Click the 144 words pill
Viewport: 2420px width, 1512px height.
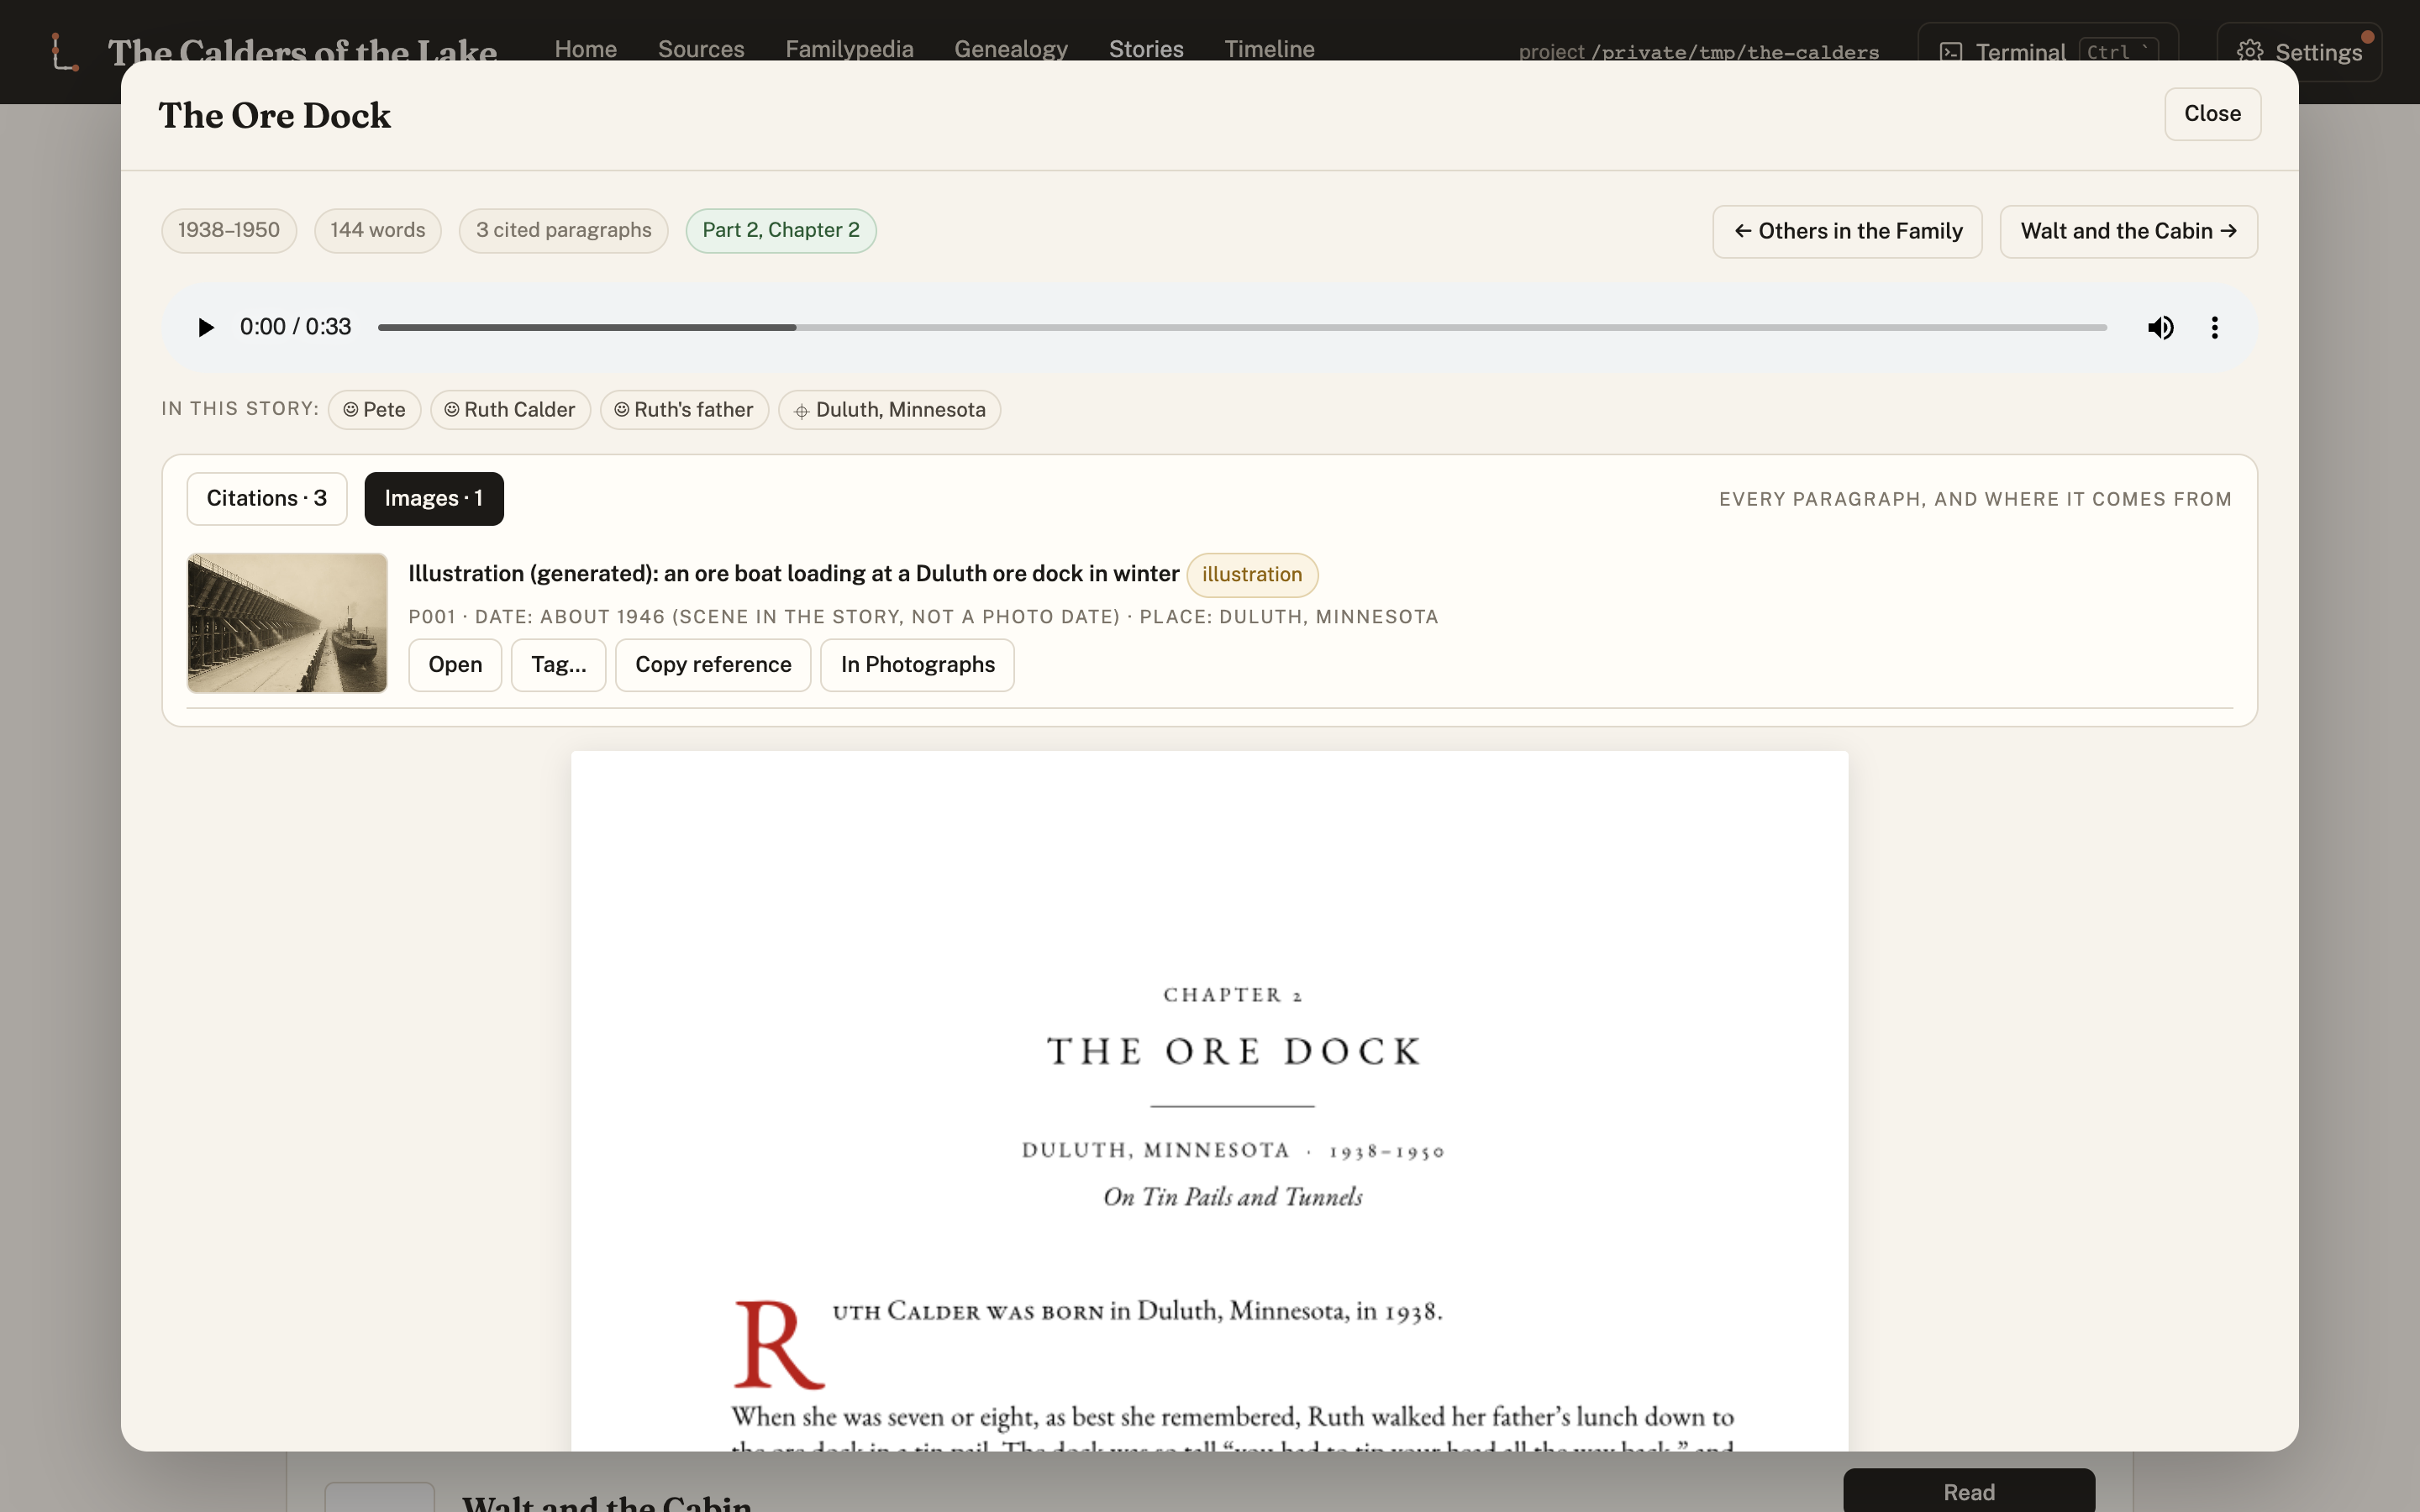point(378,231)
